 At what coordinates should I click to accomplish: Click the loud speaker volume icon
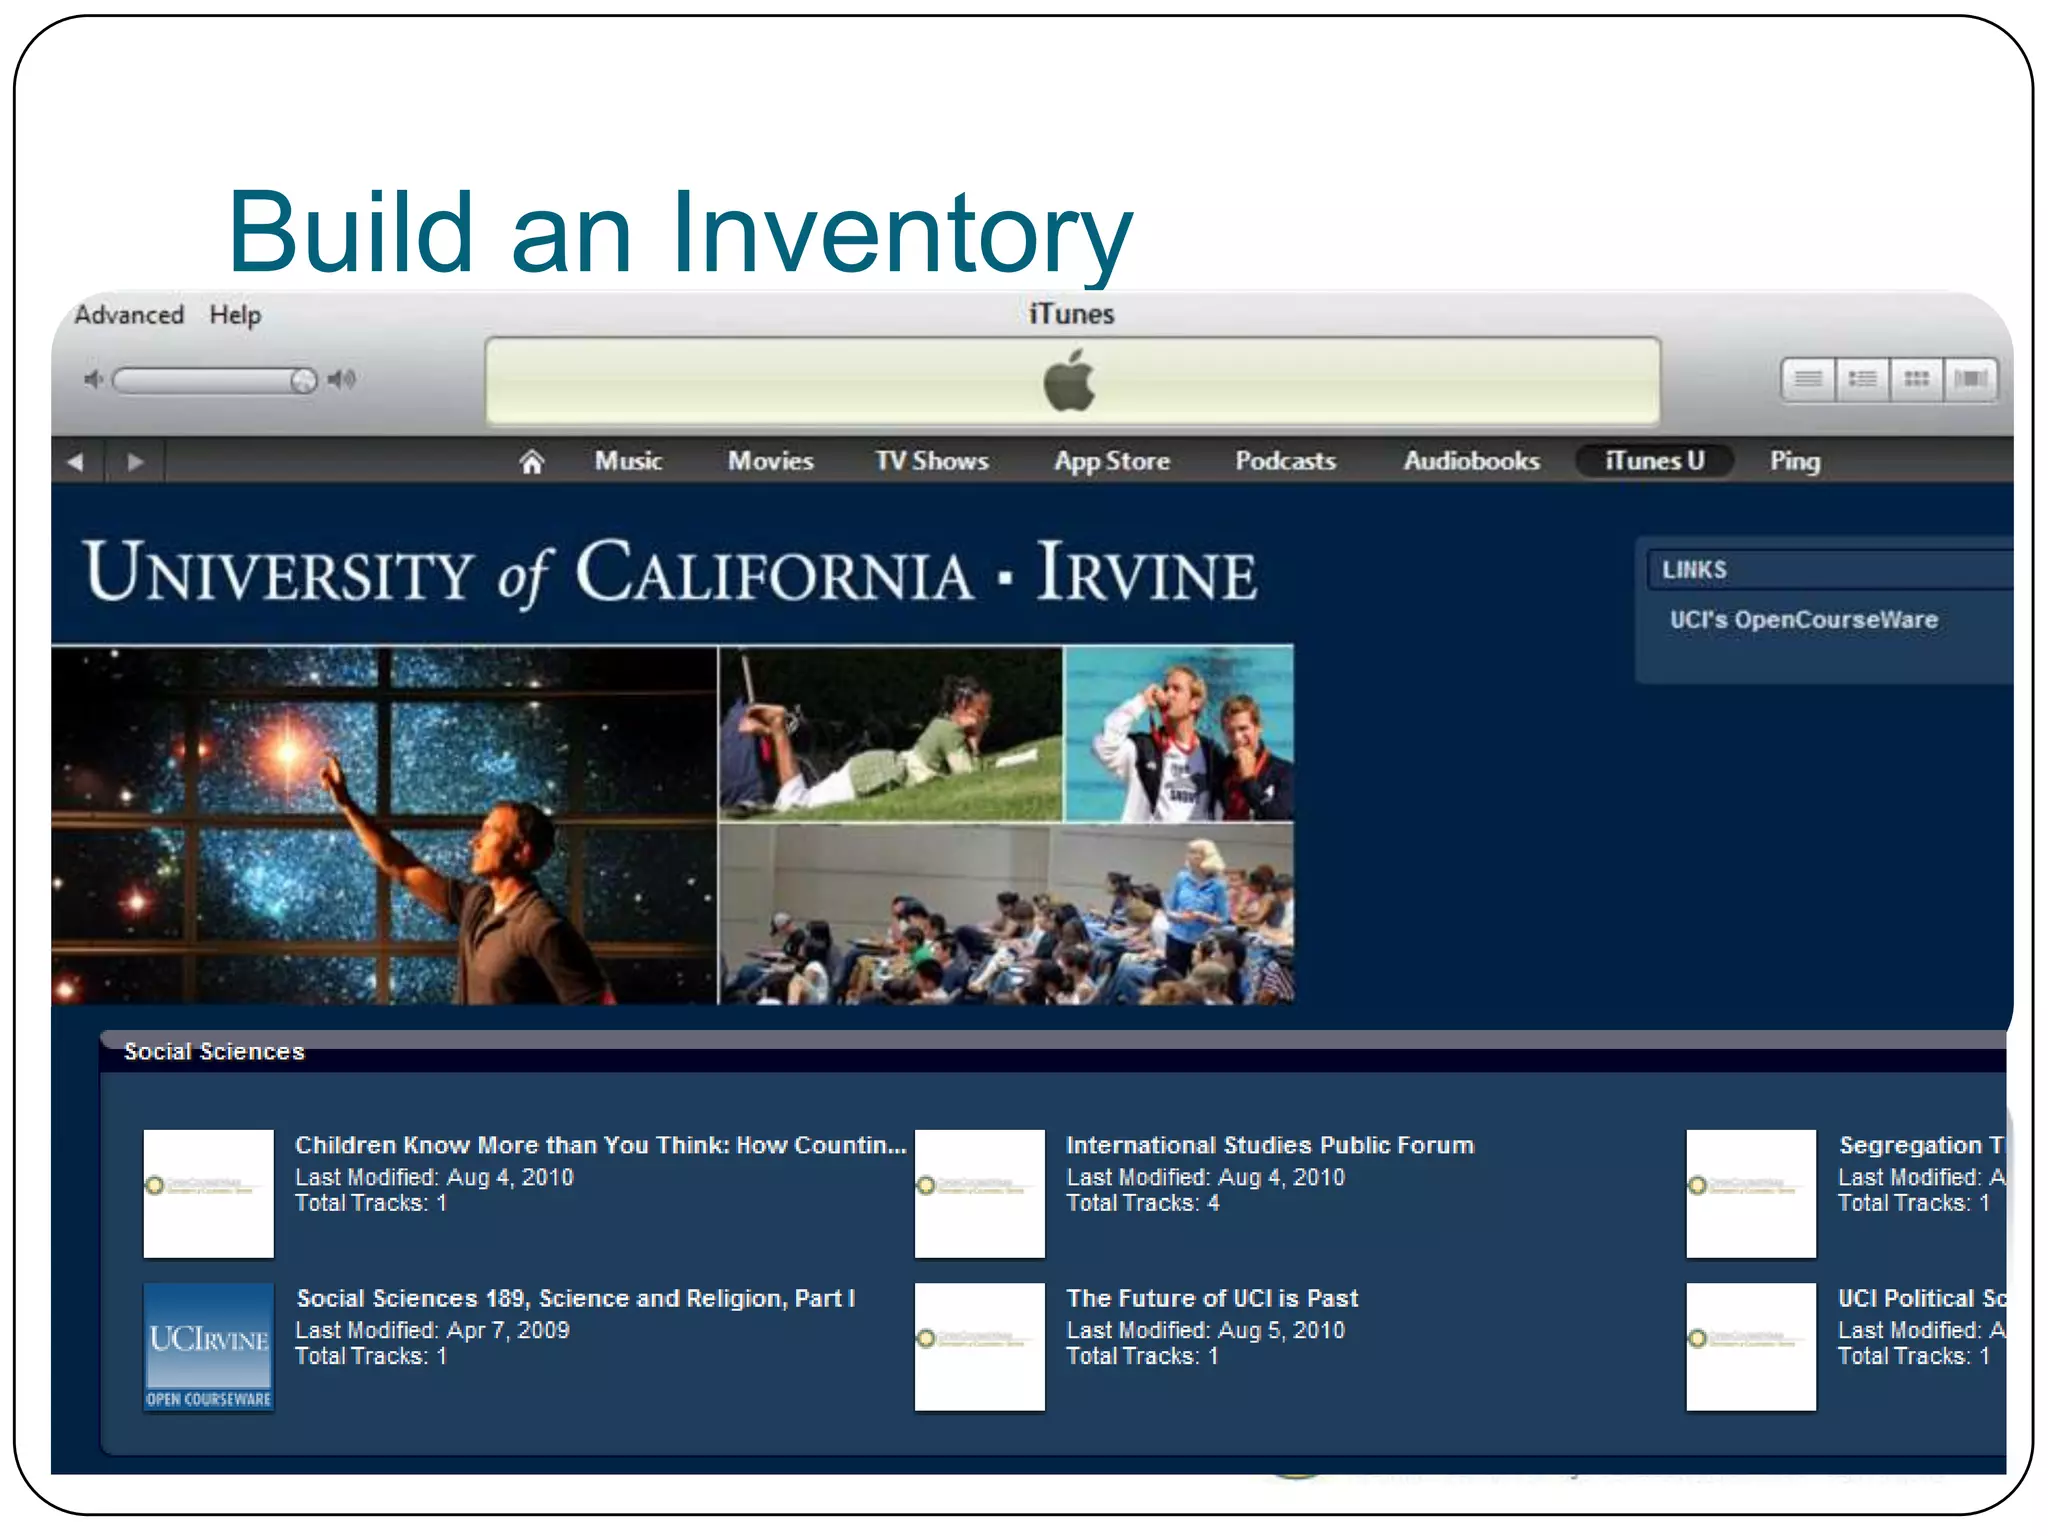pyautogui.click(x=342, y=379)
